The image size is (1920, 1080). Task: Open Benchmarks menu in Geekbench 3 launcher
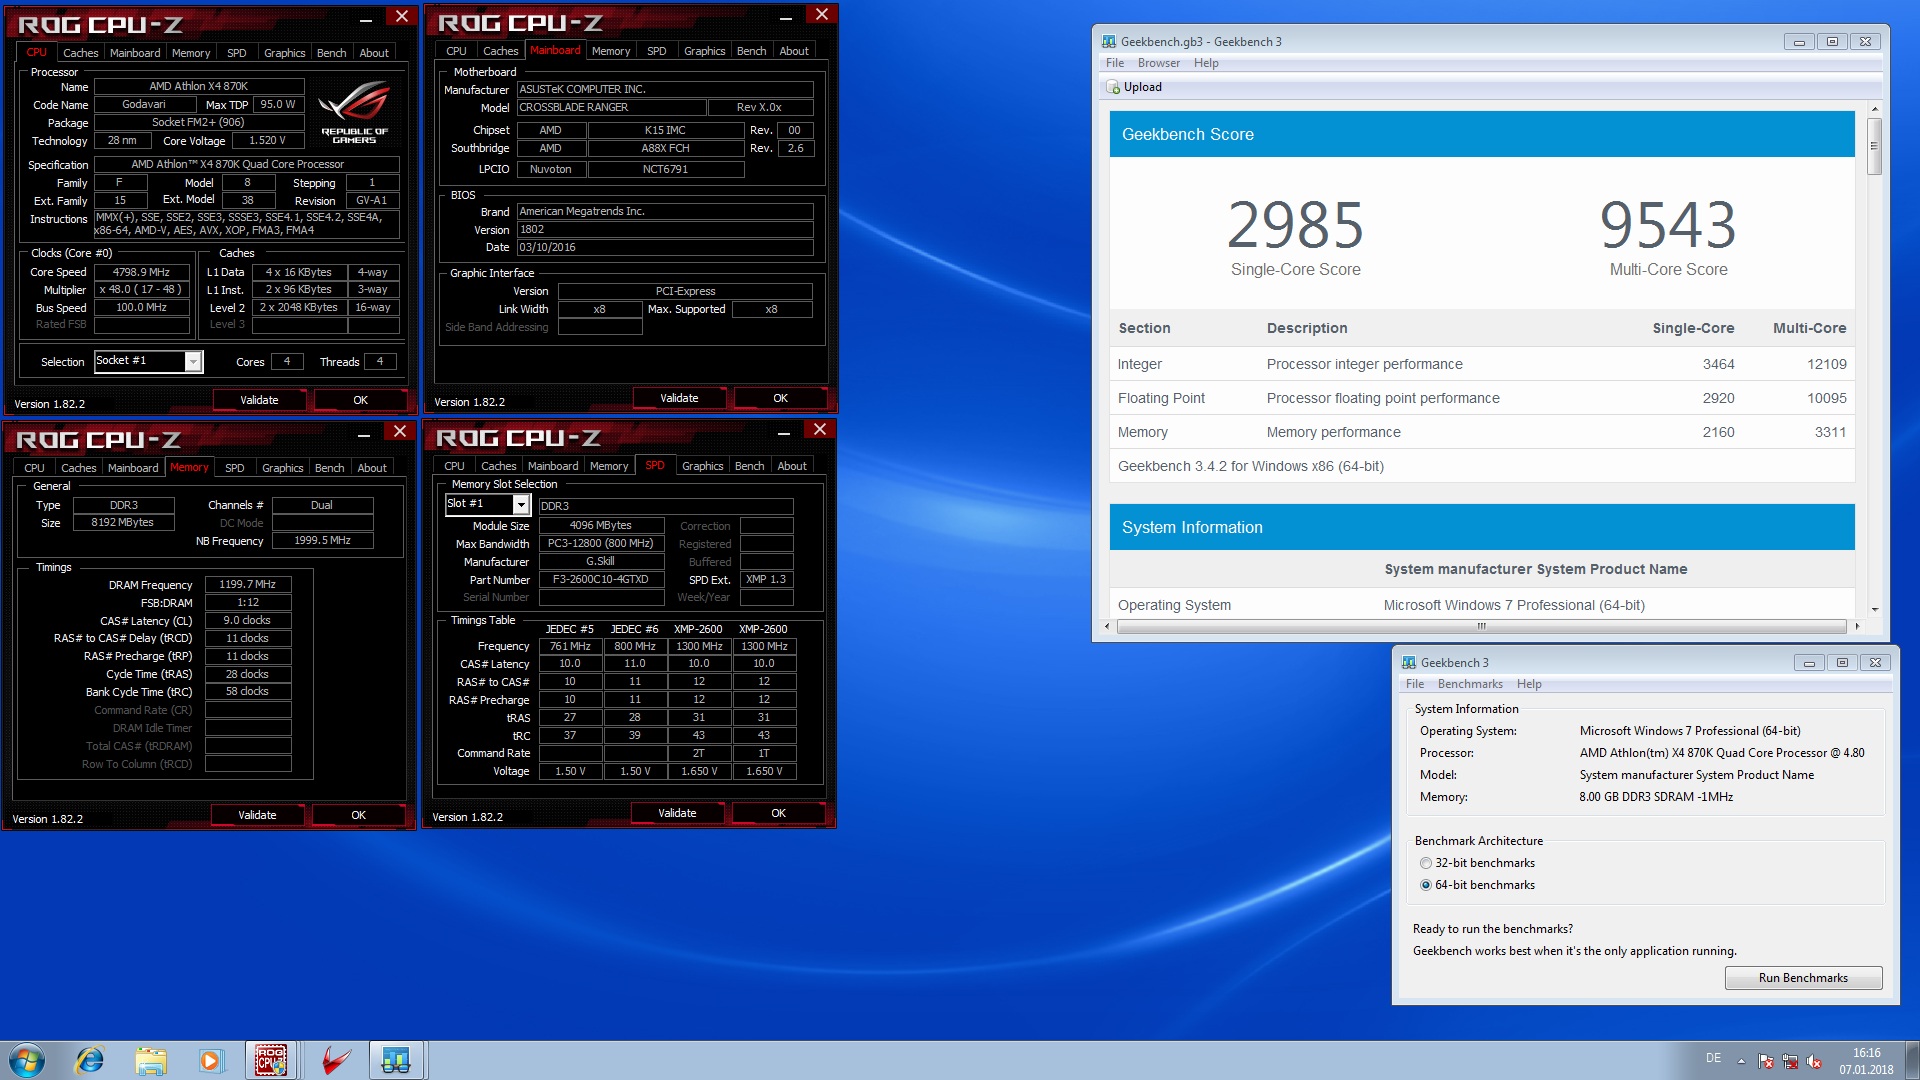1470,684
